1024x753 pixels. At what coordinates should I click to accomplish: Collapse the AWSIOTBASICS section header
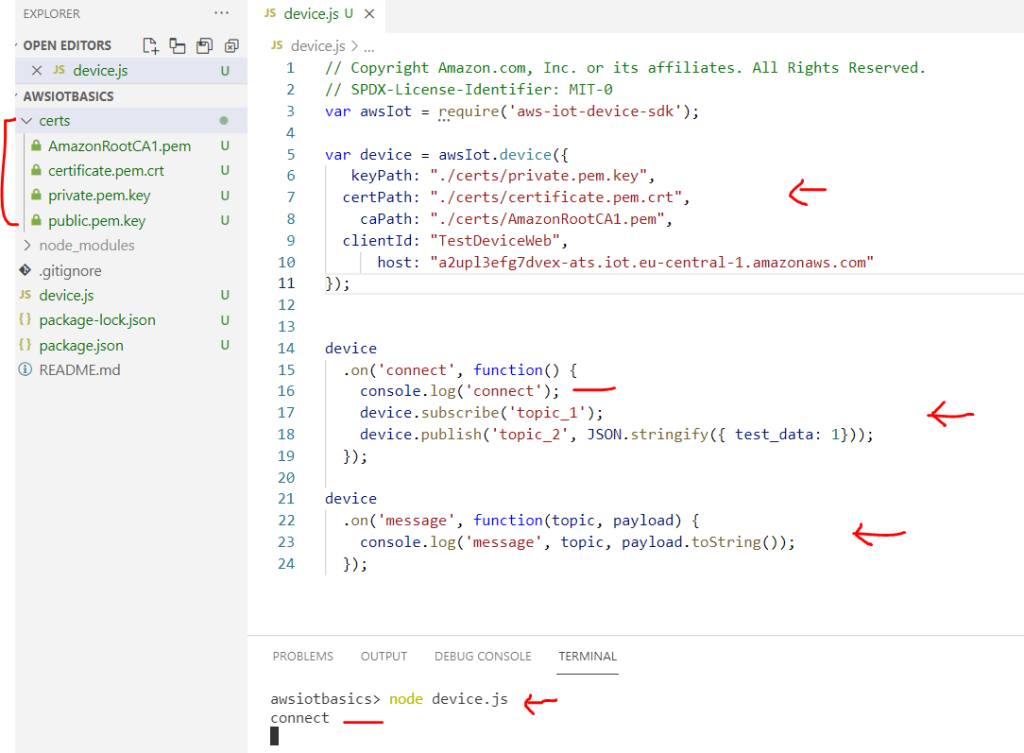click(x=68, y=96)
